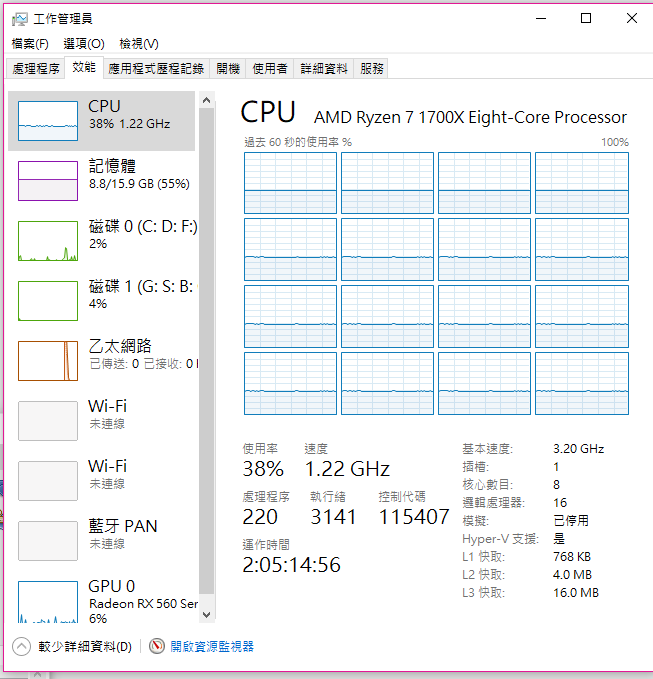Collapse view with 較少詳細資料(D) chevron icon
The height and width of the screenshot is (679, 653).
22,647
